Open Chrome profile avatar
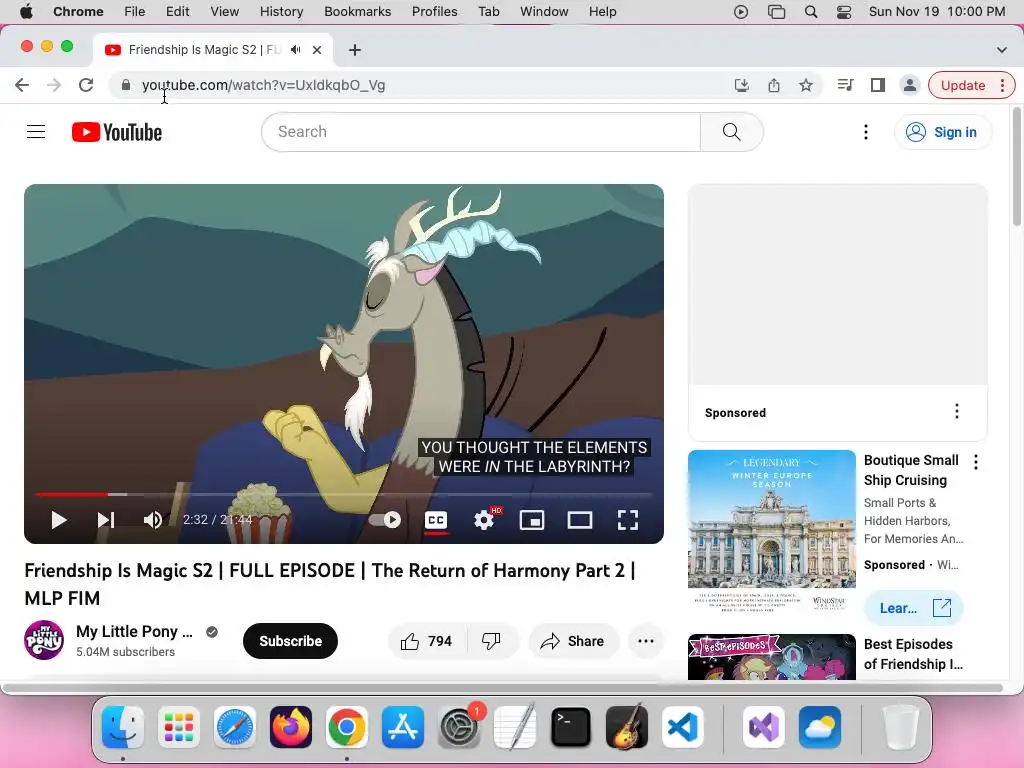Viewport: 1024px width, 768px height. coord(910,85)
